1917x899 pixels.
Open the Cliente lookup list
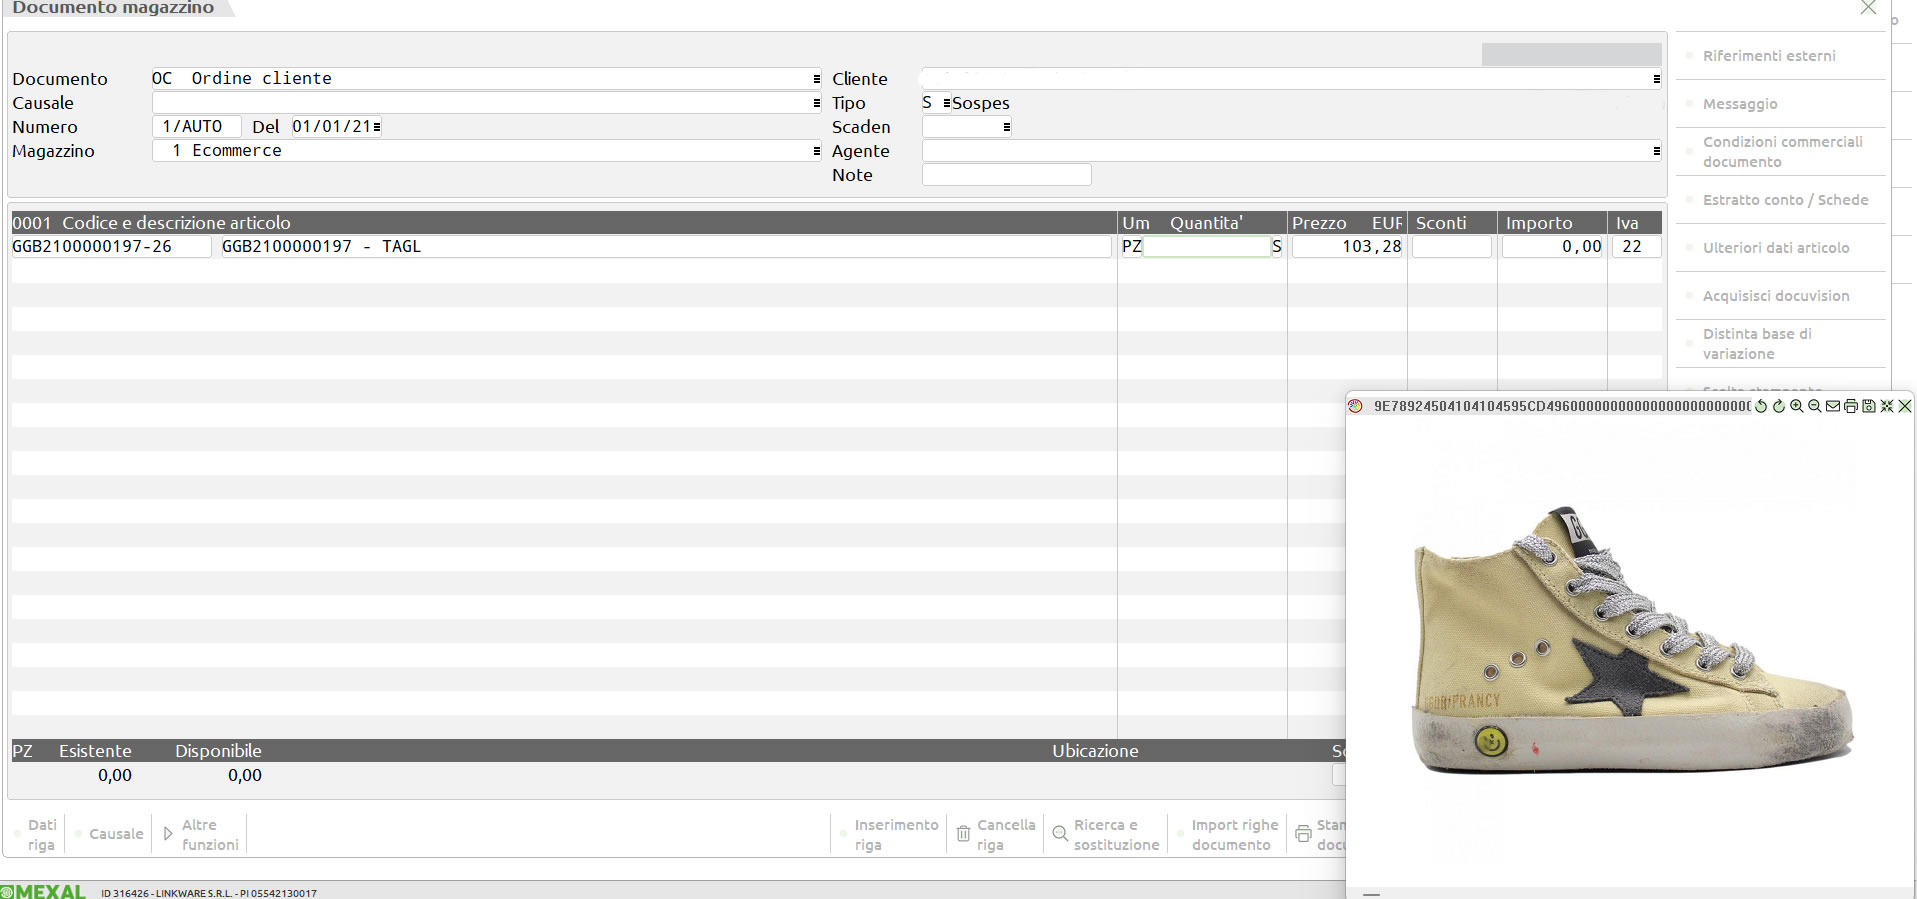coord(1656,79)
